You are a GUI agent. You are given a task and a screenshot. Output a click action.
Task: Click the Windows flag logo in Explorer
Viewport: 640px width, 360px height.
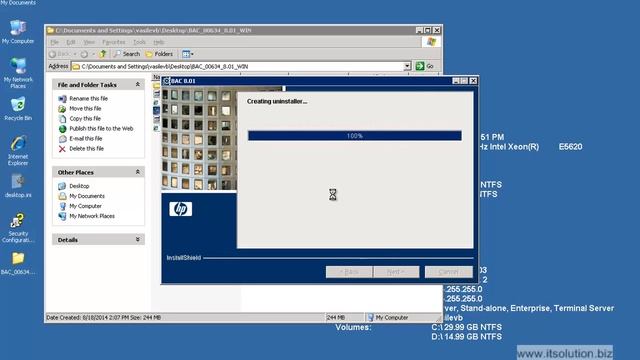(431, 42)
